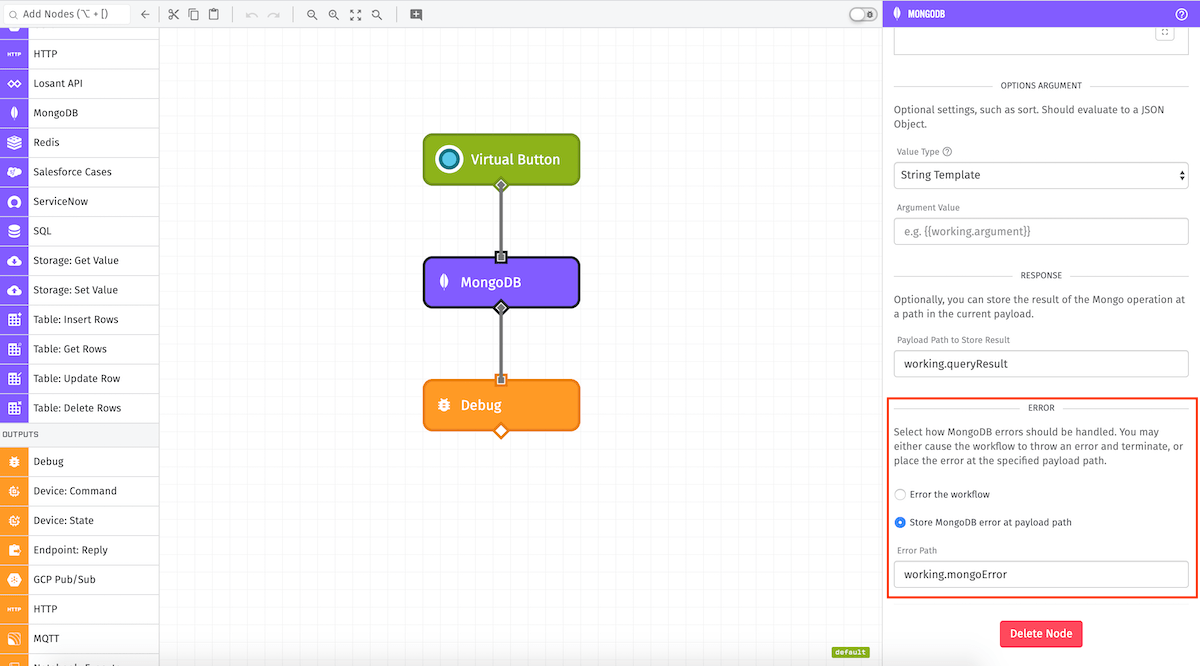Click the Copy icon in toolbar

(193, 15)
